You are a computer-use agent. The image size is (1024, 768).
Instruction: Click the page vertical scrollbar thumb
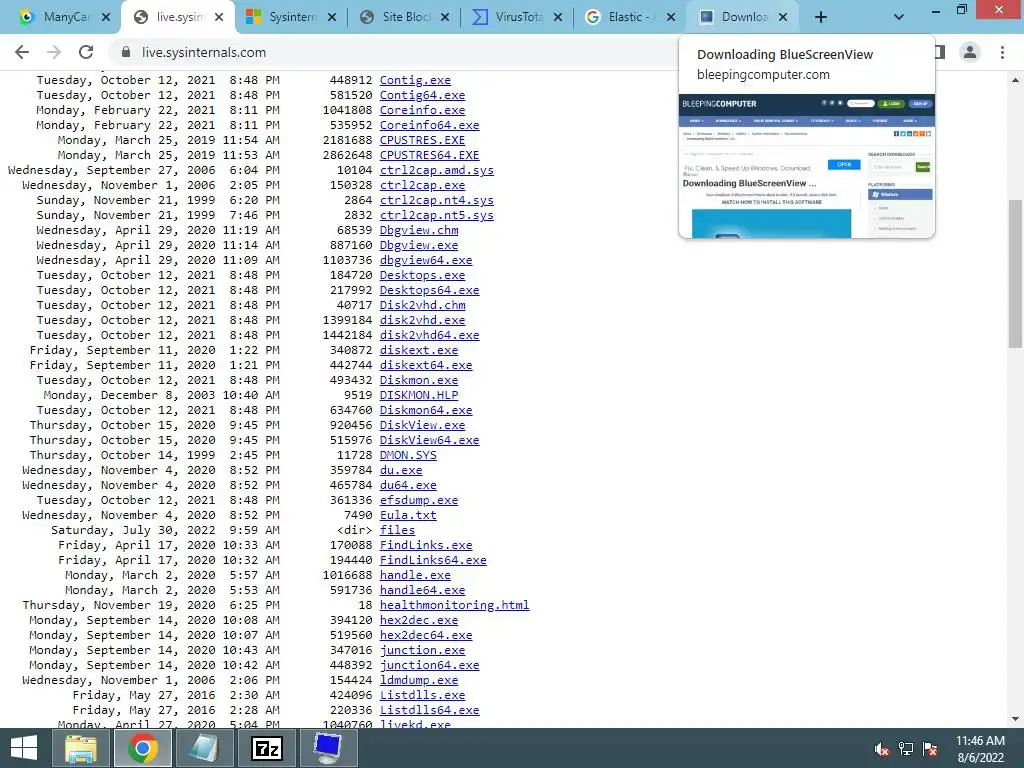tap(1015, 274)
